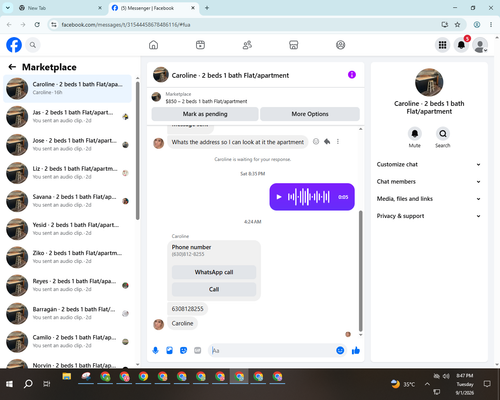Open Barragán 2 beds conversation

(x=67, y=314)
